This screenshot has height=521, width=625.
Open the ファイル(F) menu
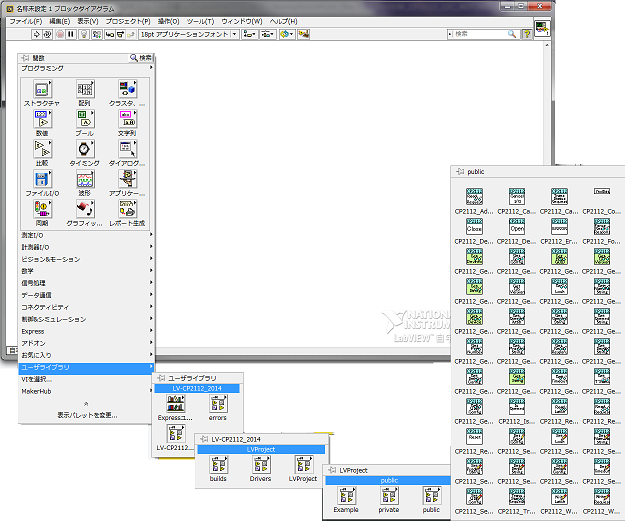[26, 22]
